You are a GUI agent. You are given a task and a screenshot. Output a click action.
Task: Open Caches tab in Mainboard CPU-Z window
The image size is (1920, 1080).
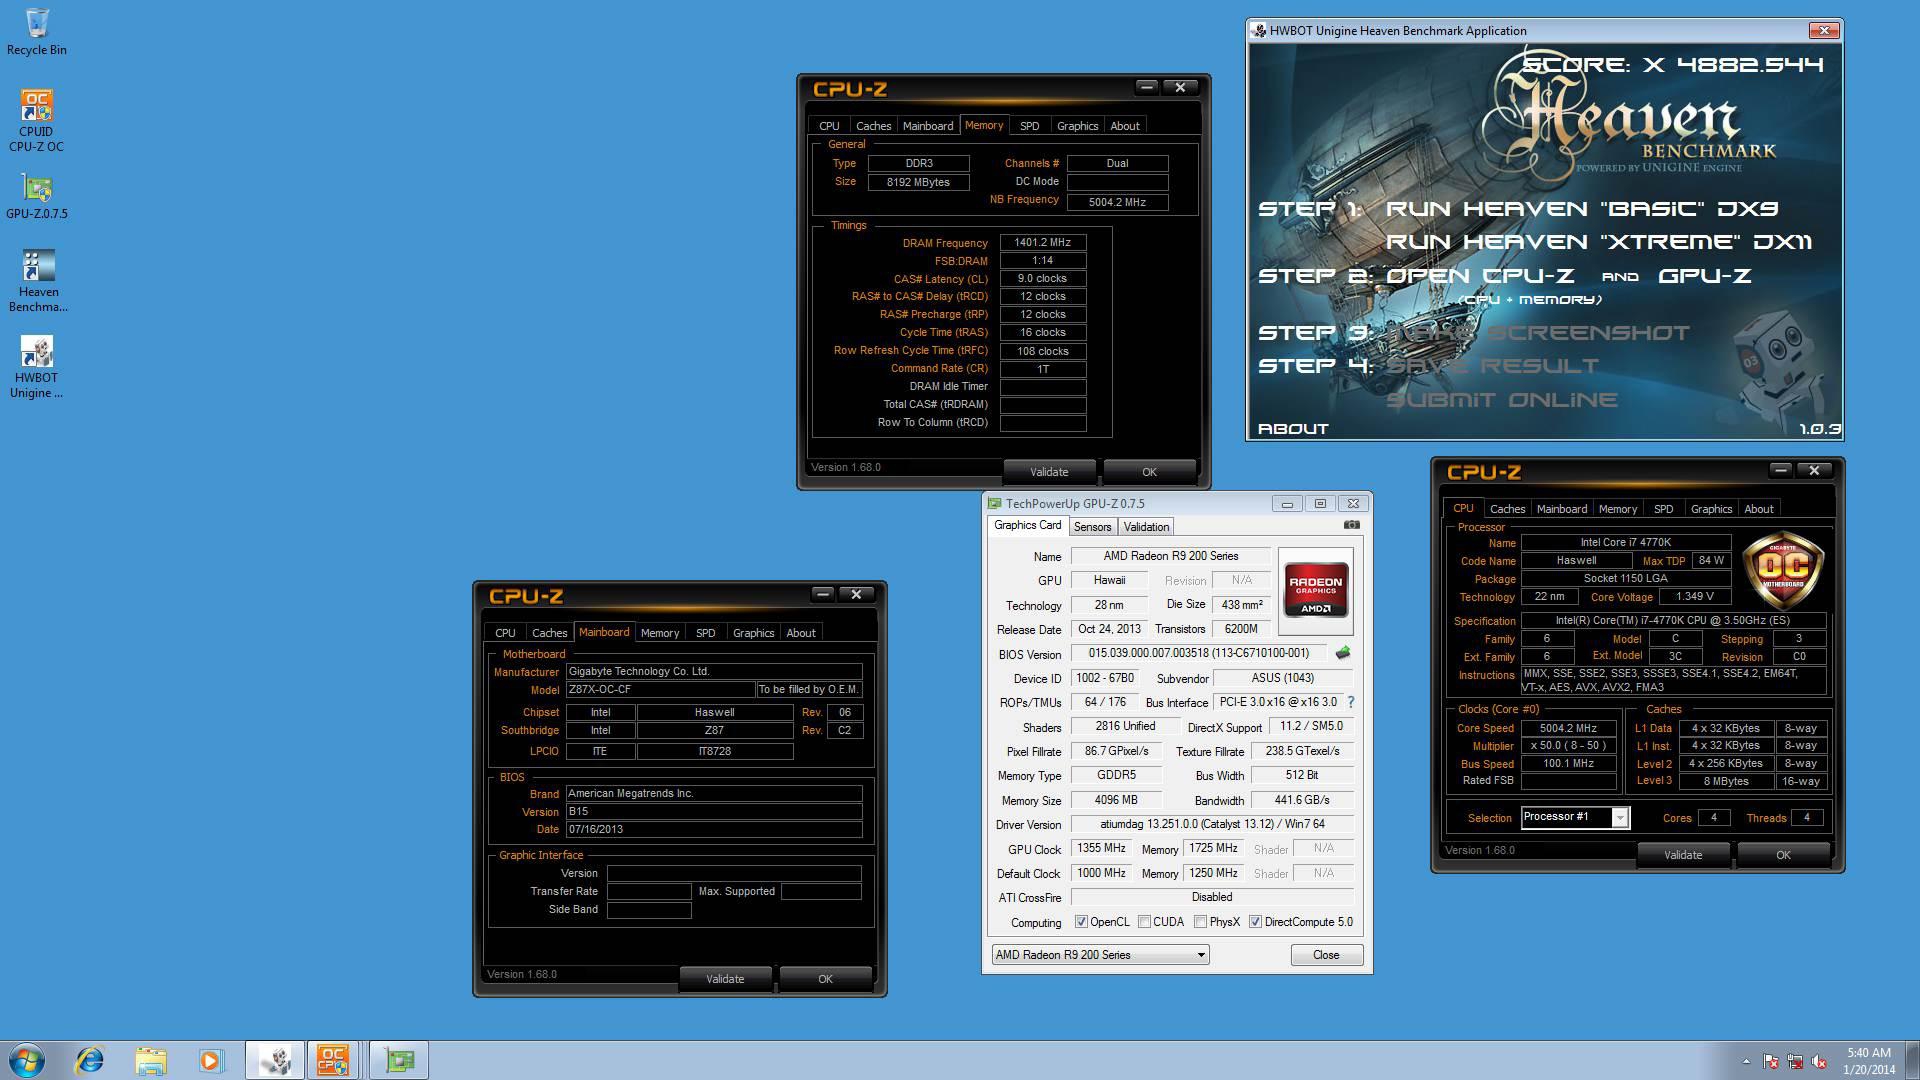coord(549,633)
